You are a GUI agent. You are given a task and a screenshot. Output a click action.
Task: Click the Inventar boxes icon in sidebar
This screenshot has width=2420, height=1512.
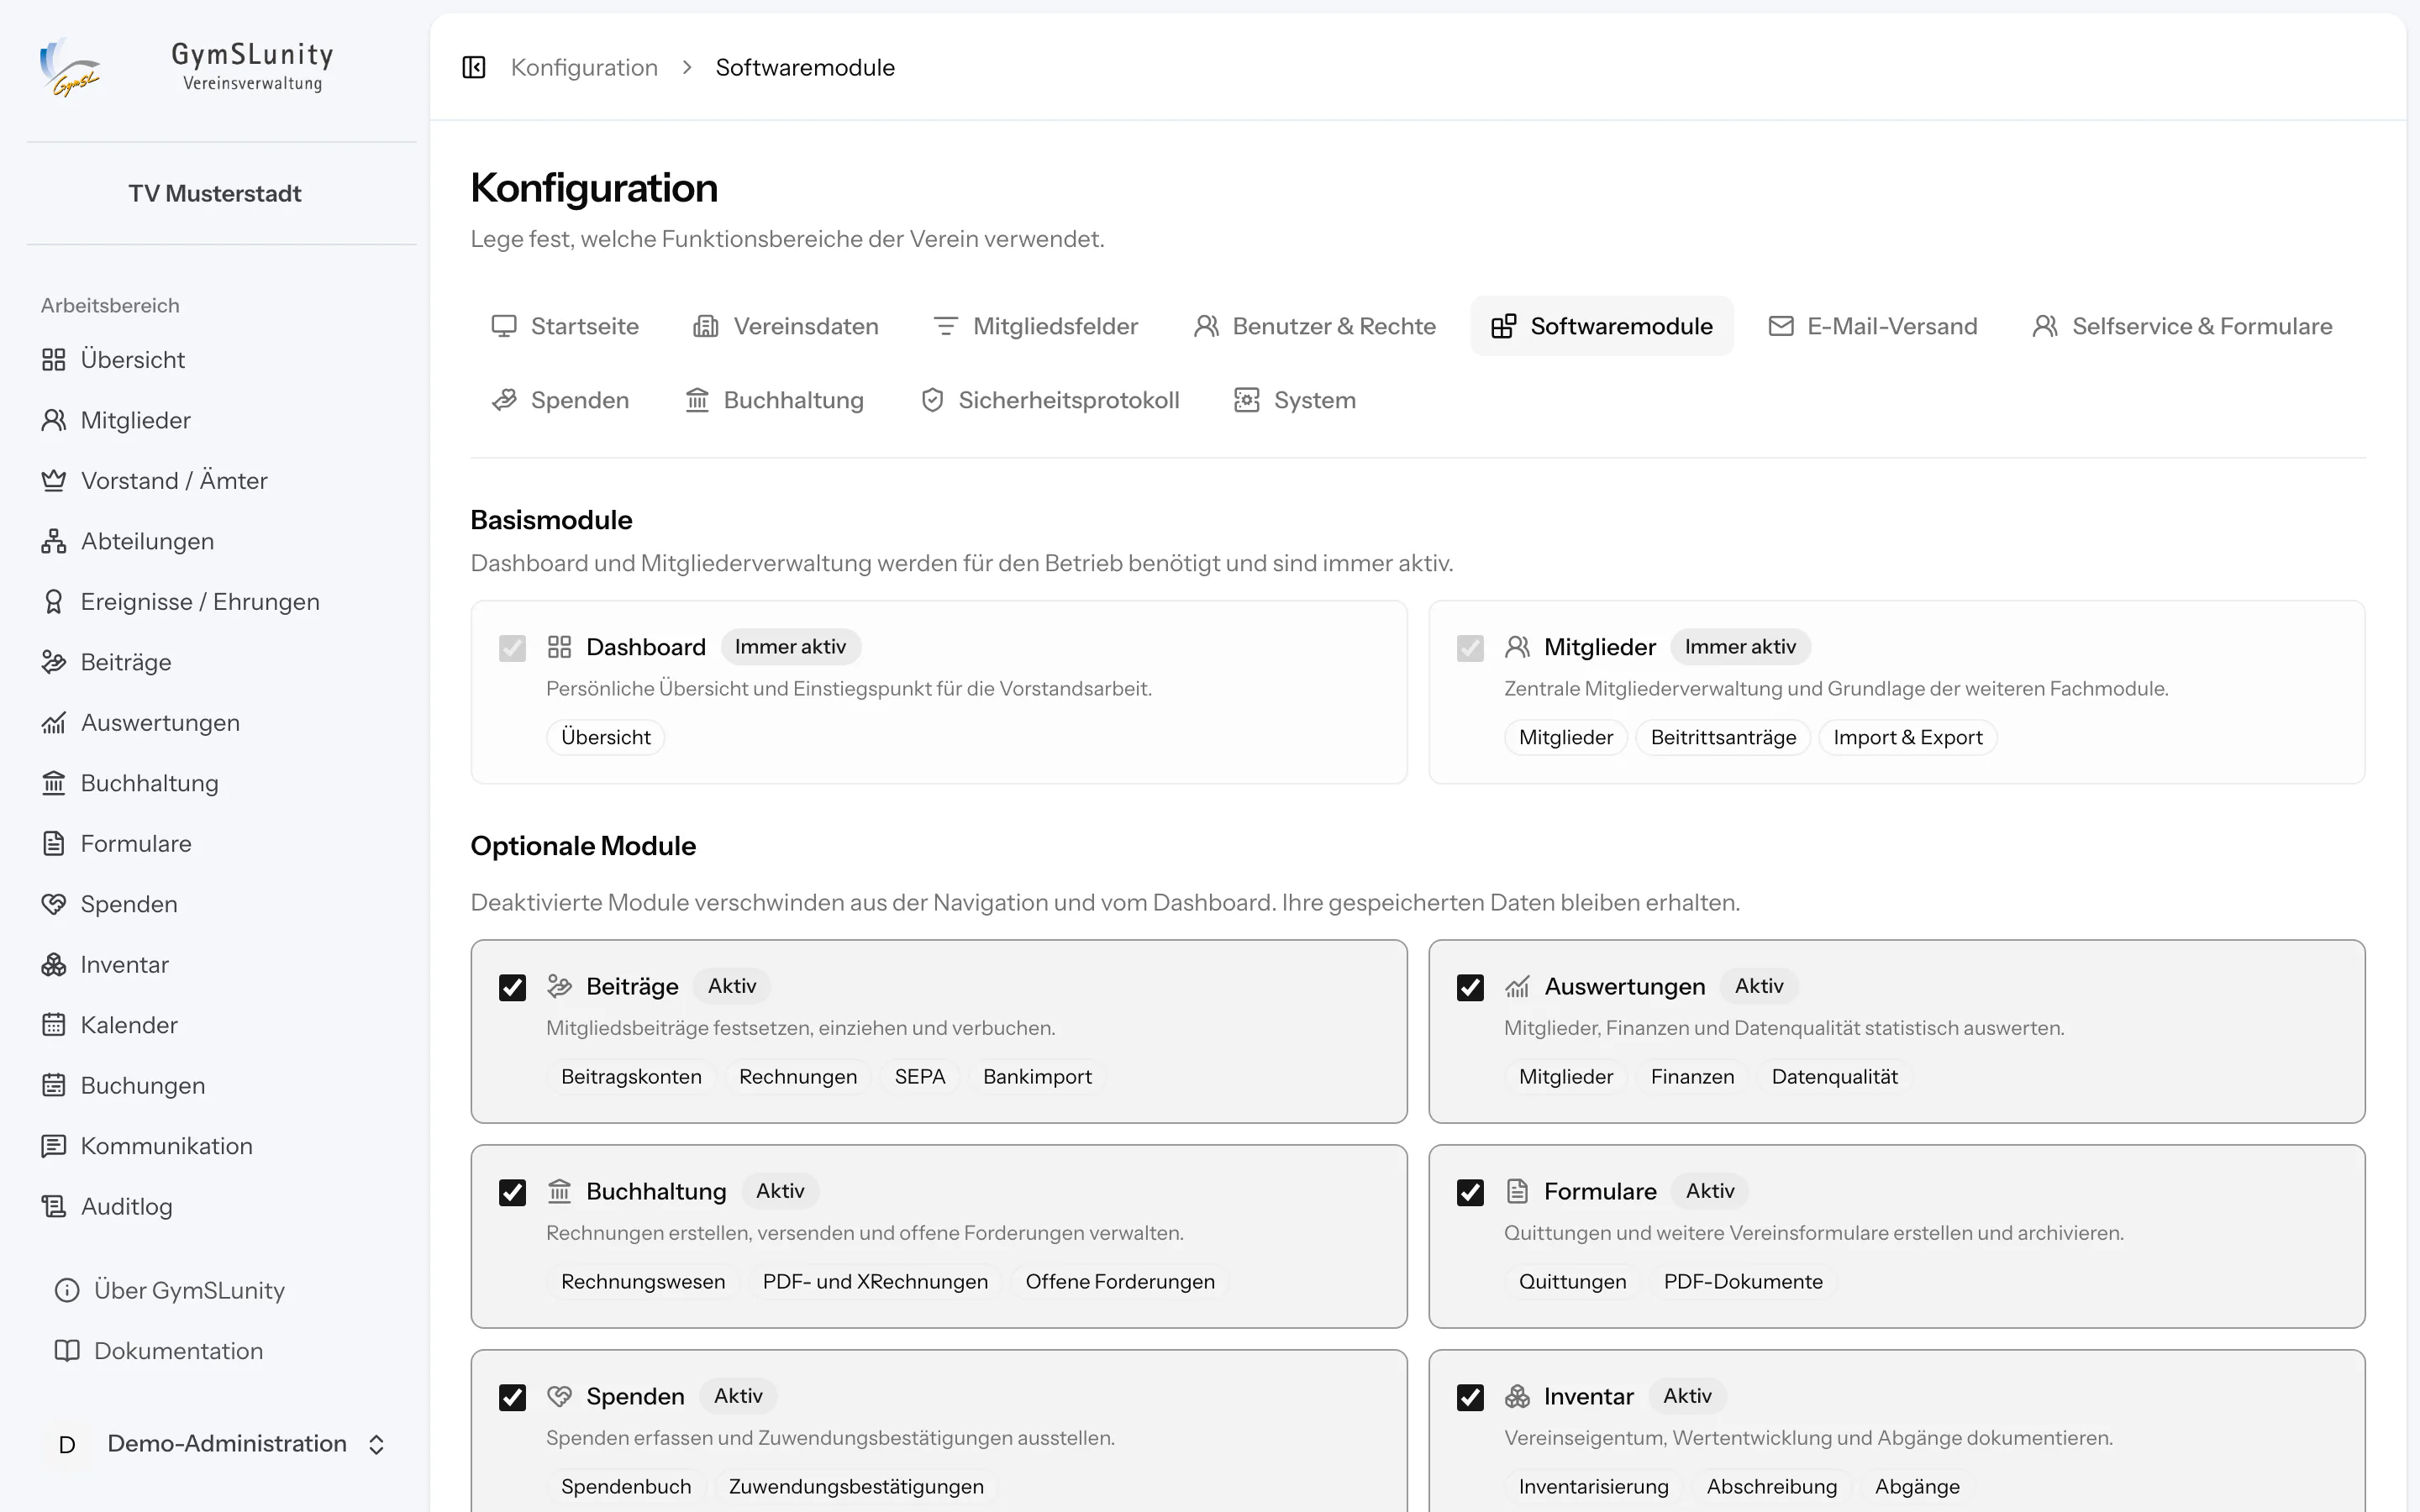point(54,965)
